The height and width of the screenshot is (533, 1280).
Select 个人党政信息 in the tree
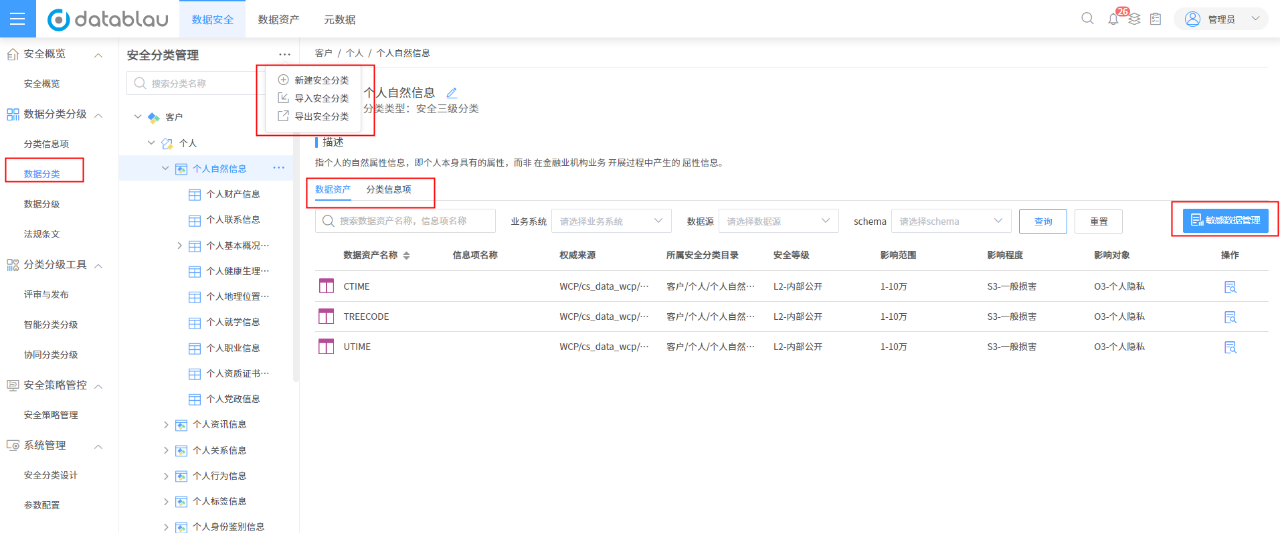click(x=233, y=399)
